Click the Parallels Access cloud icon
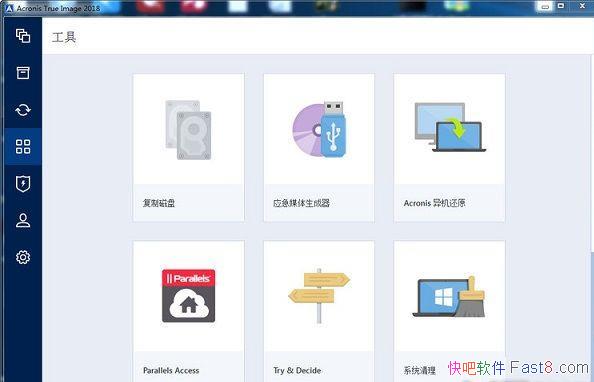 pos(188,296)
